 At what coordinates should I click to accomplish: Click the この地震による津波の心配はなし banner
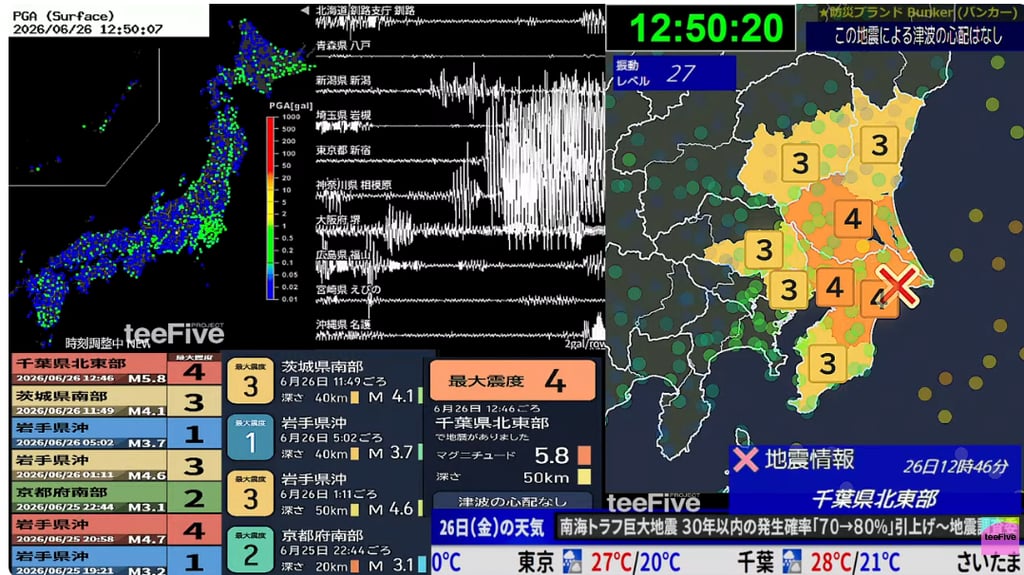(917, 35)
